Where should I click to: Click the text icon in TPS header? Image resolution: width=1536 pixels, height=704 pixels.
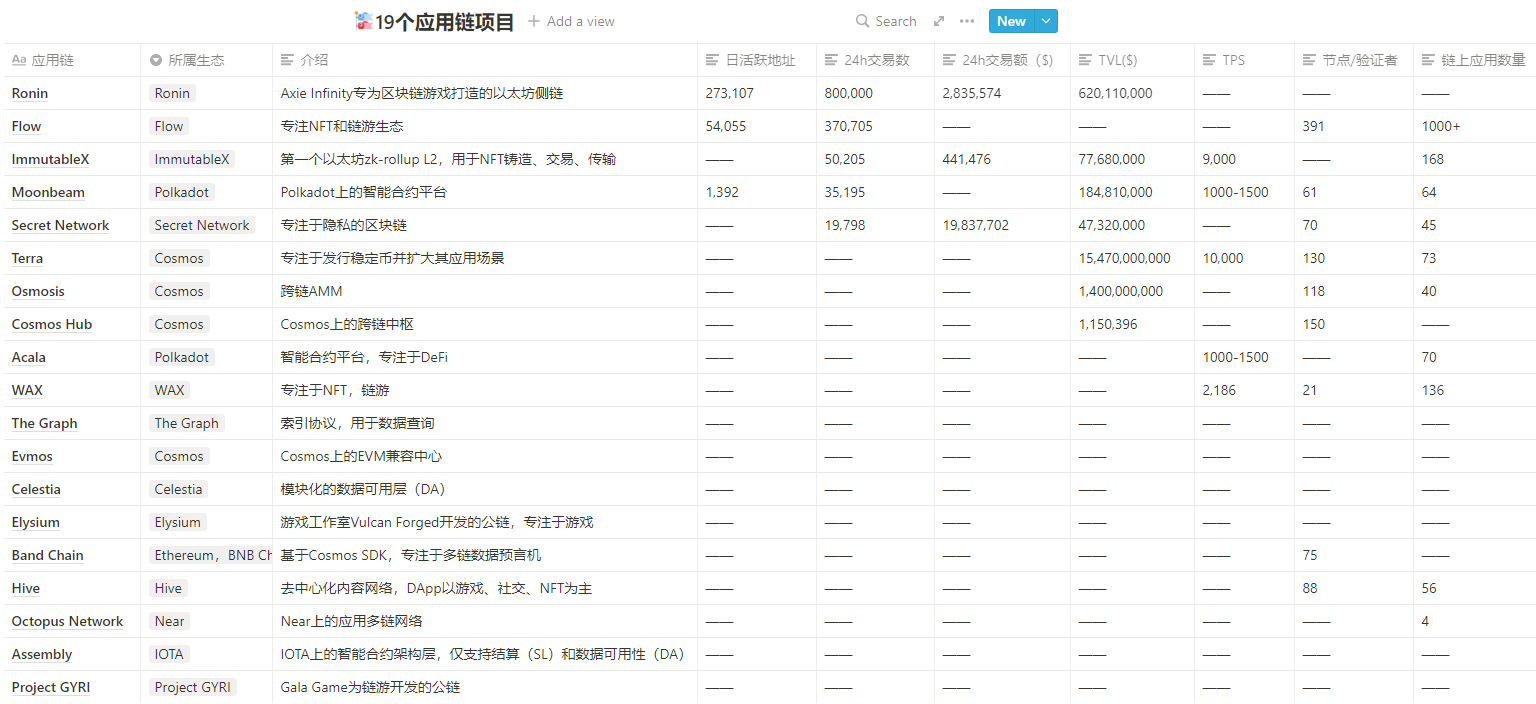(x=1210, y=60)
